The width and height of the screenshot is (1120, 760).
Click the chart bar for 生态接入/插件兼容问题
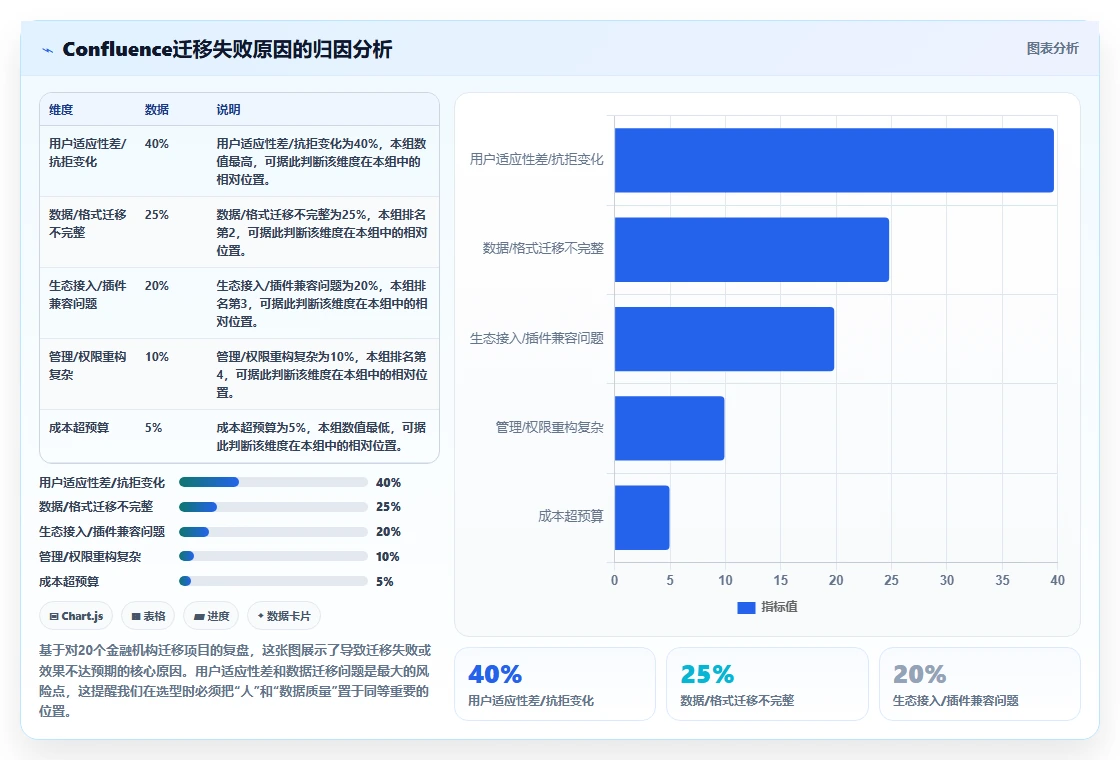pyautogui.click(x=724, y=339)
